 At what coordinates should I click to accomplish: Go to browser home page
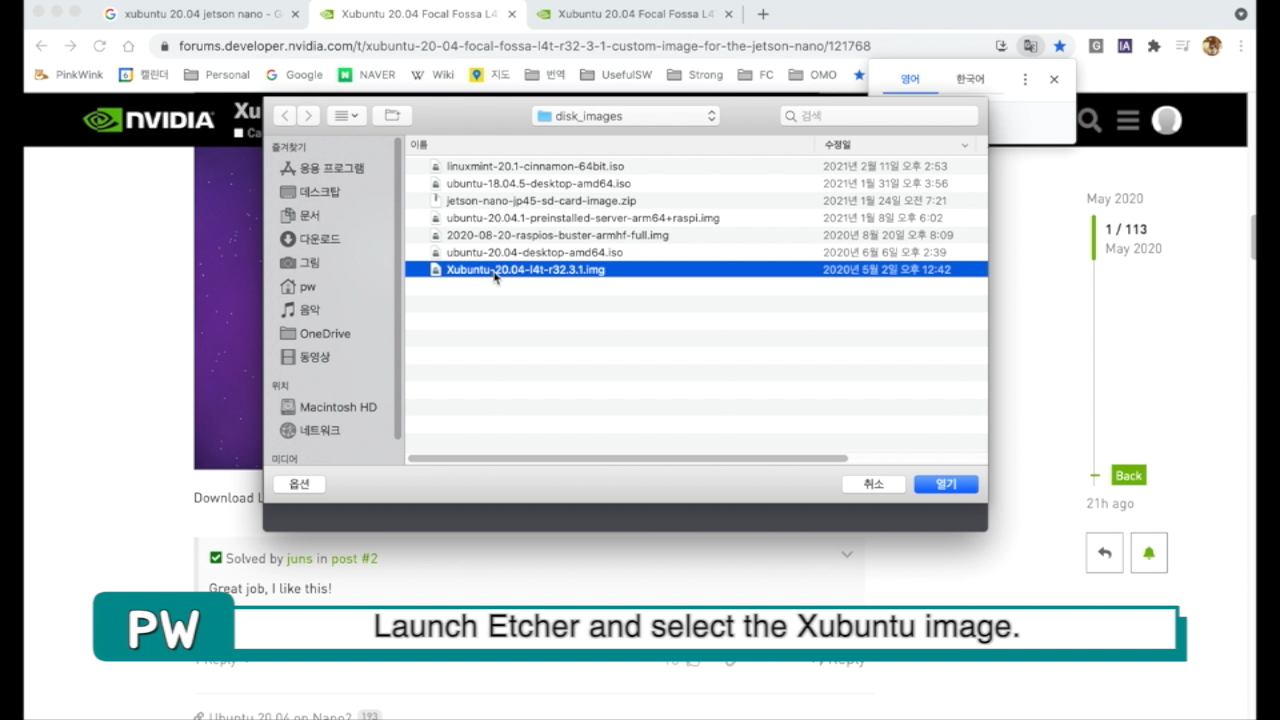128,46
